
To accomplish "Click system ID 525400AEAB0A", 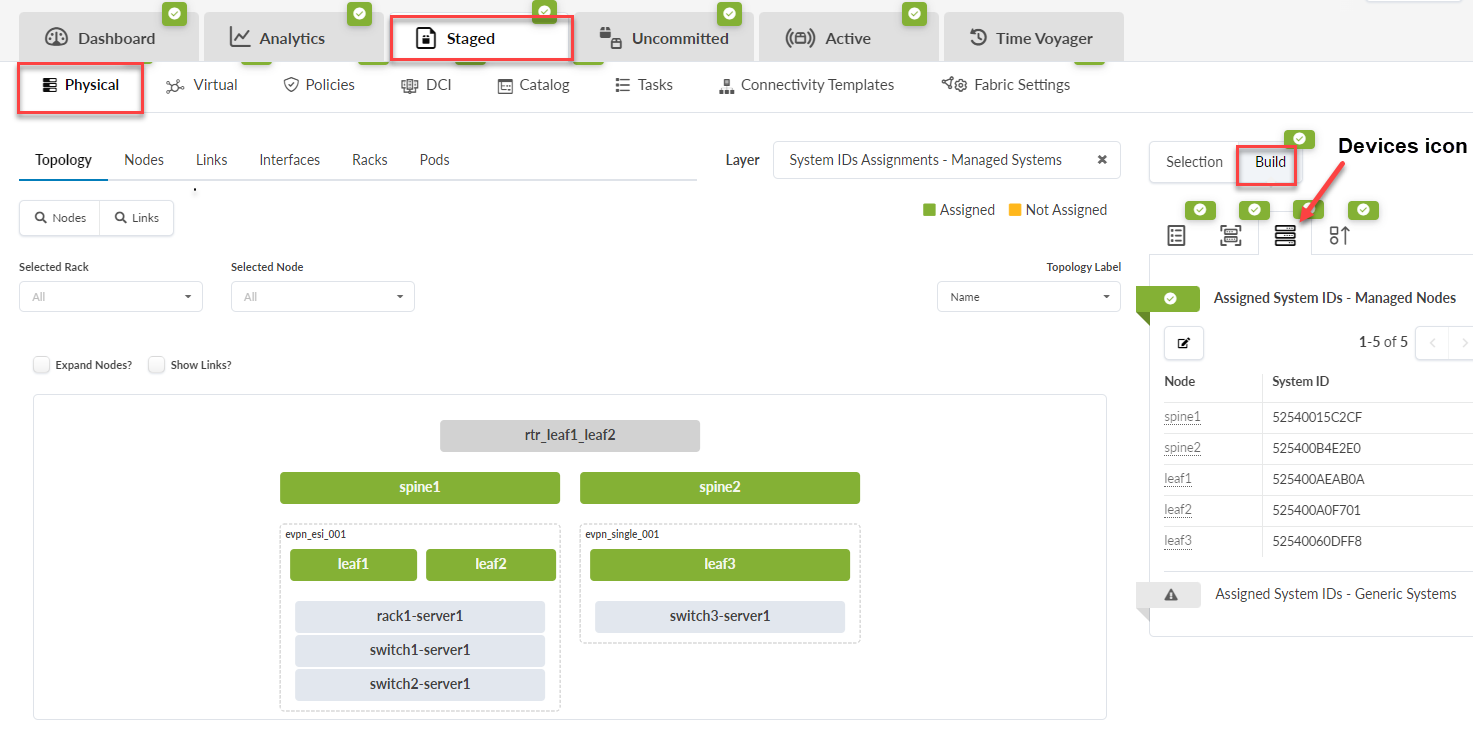I will (x=1318, y=479).
